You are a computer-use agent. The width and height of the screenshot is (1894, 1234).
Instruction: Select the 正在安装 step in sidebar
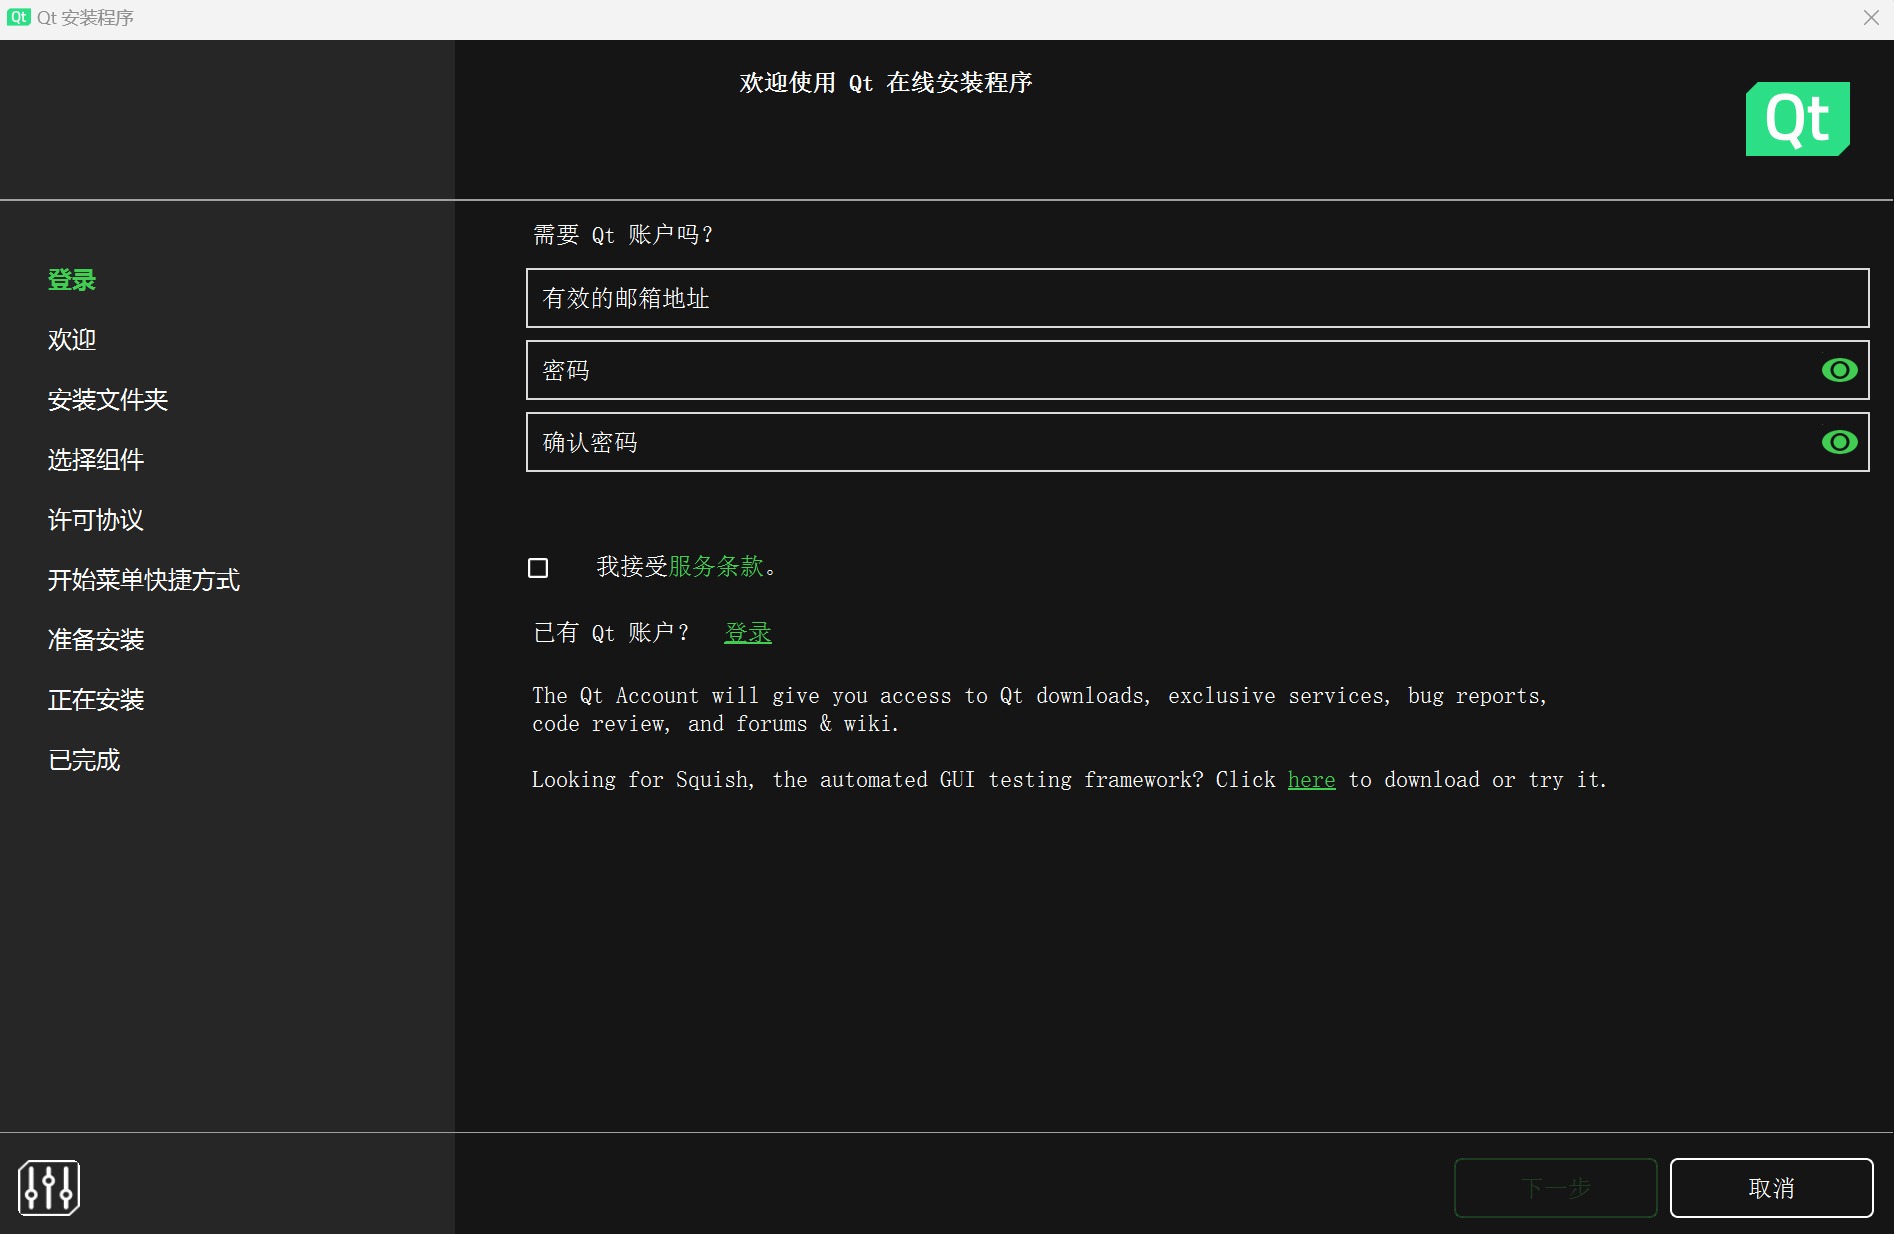pyautogui.click(x=96, y=700)
